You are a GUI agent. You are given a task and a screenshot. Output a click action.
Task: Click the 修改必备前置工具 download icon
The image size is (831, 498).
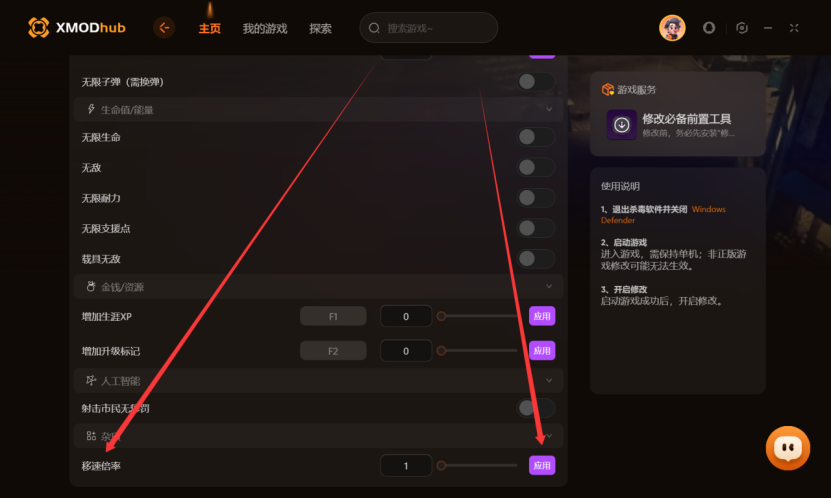[x=622, y=125]
